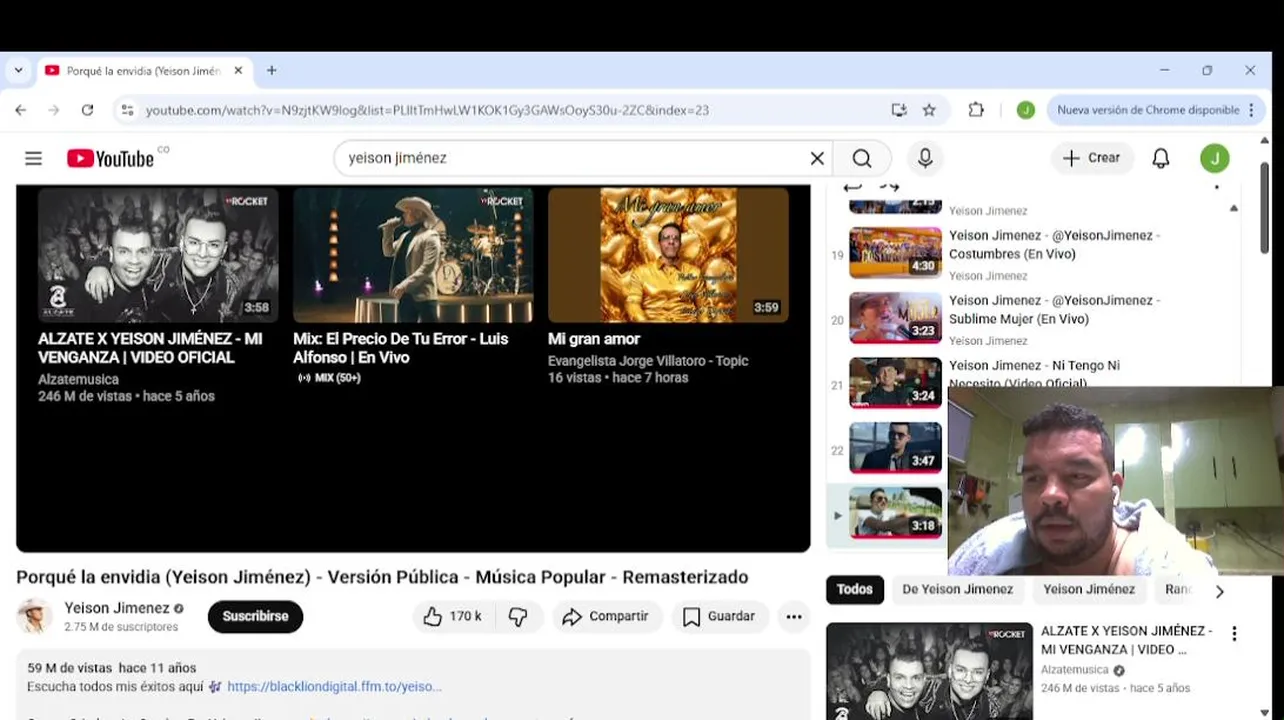Run search with the magnifier button
Viewport: 1284px width, 720px height.
pos(862,158)
